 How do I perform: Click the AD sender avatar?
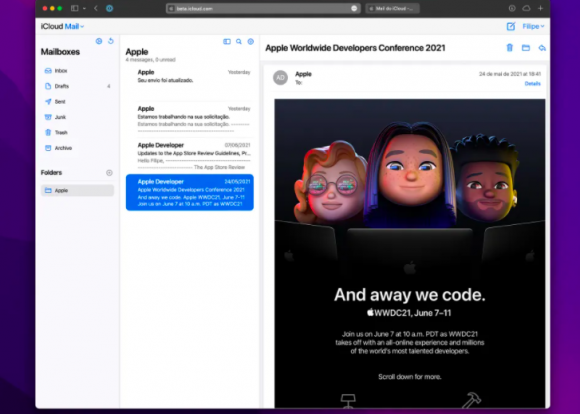tap(280, 78)
